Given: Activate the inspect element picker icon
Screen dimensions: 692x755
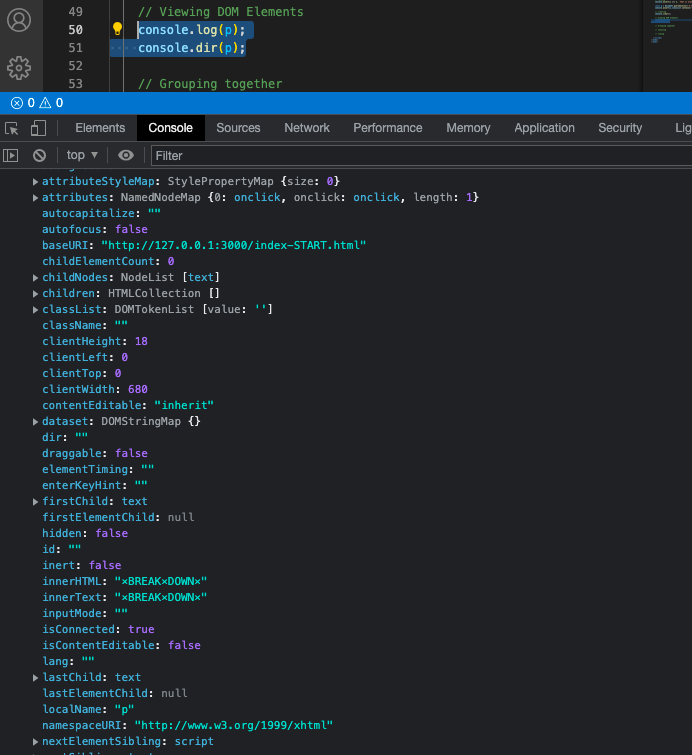Looking at the screenshot, I should [x=12, y=128].
